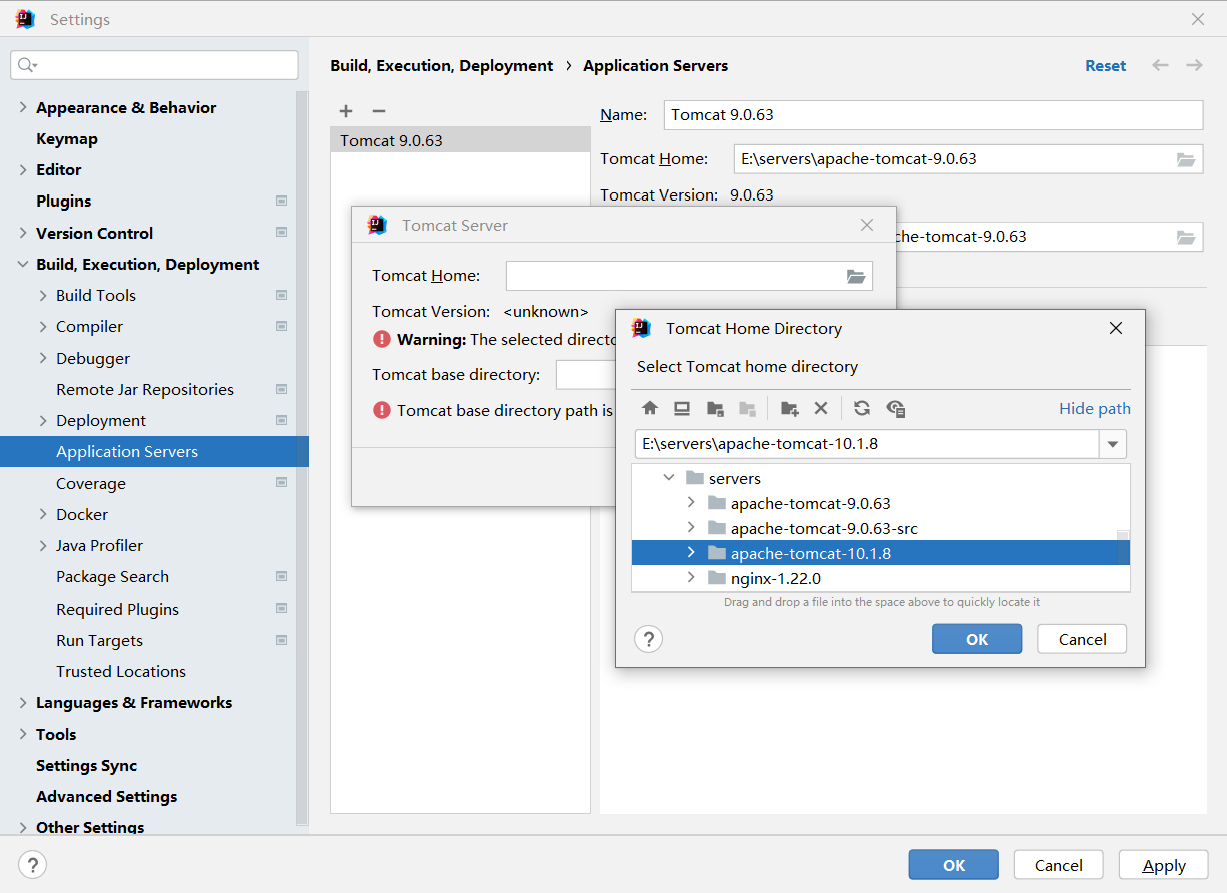The height and width of the screenshot is (893, 1227).
Task: Click Hide path link
Action: point(1095,408)
